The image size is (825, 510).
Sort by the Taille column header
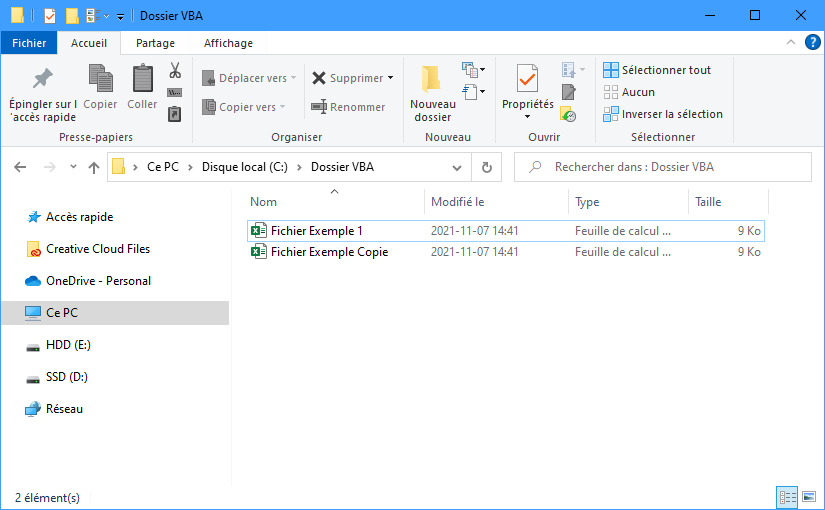[728, 202]
